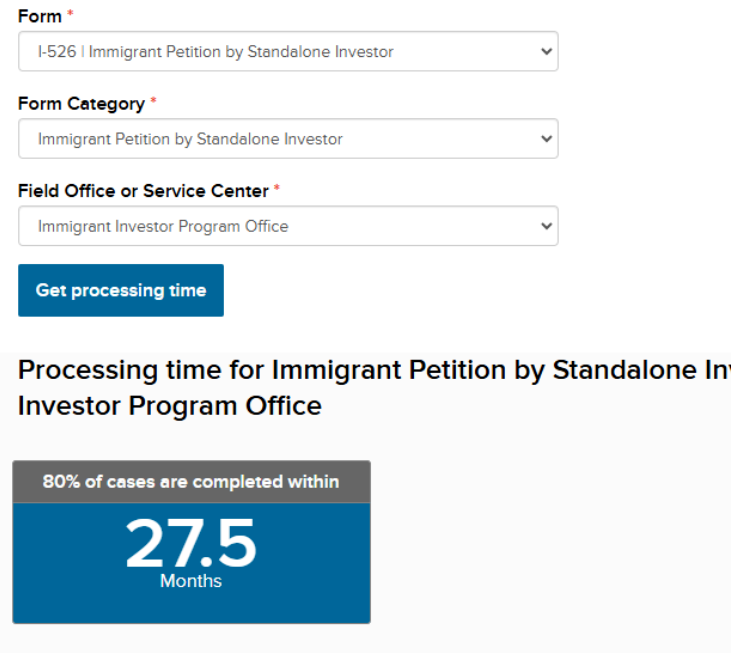Click the Form Category field label
Screen dimensions: 731x653
tap(81, 104)
